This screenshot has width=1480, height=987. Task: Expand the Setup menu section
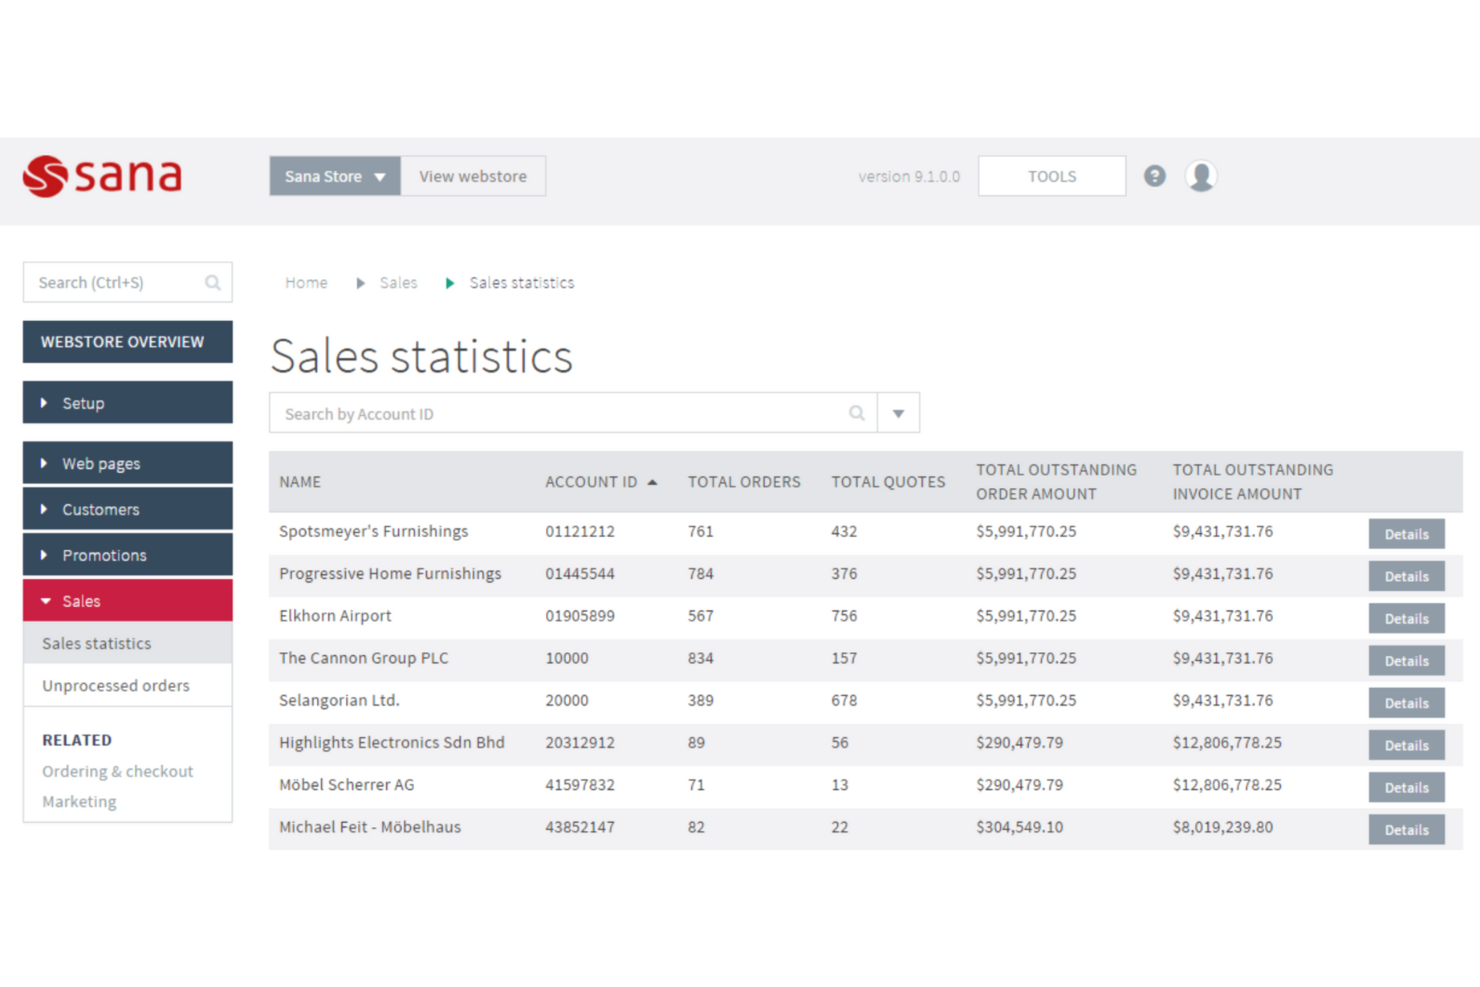(x=128, y=403)
